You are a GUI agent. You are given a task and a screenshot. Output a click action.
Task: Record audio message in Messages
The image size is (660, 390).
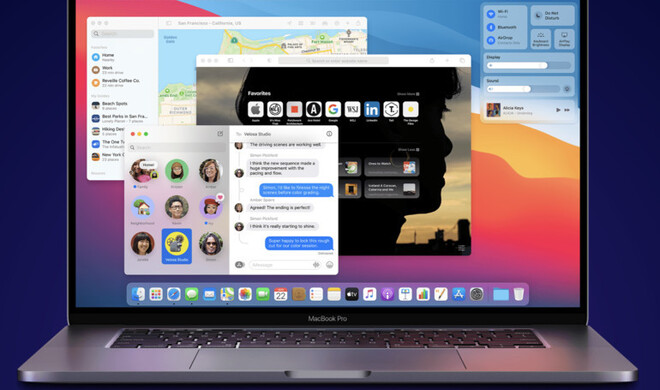pos(316,265)
